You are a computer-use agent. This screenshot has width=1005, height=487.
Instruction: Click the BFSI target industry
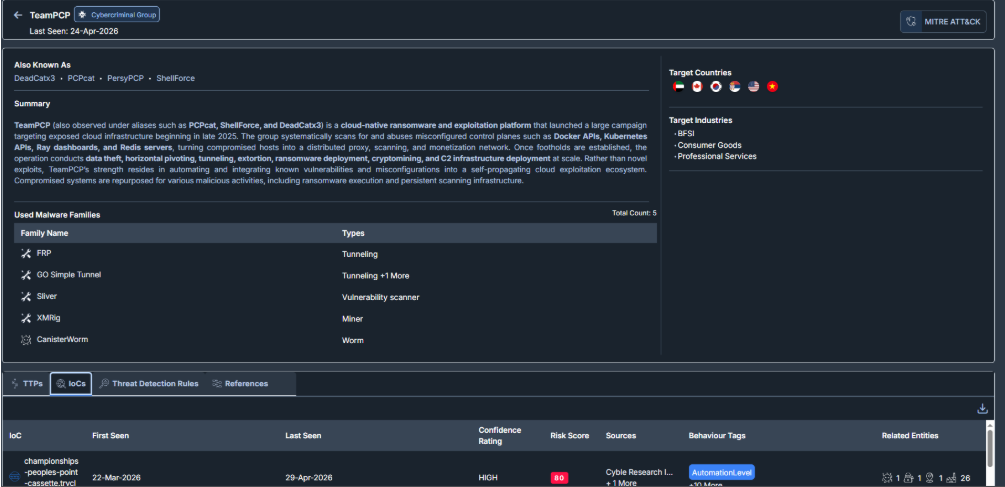click(686, 133)
